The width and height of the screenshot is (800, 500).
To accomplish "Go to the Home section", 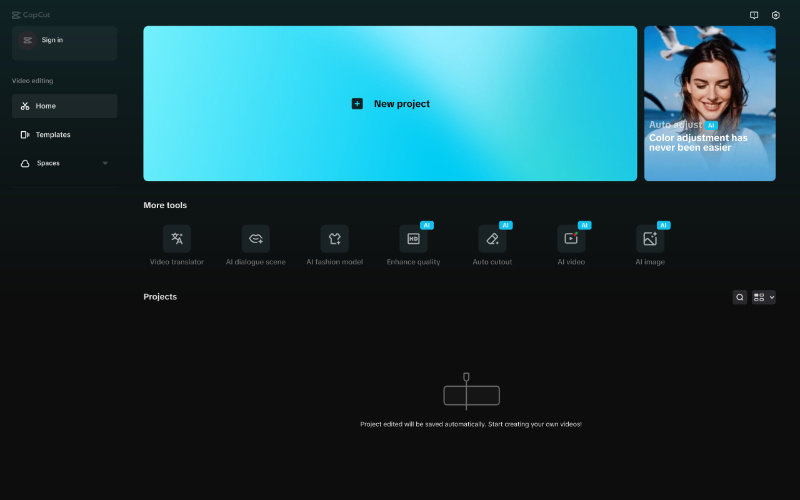I will click(64, 106).
